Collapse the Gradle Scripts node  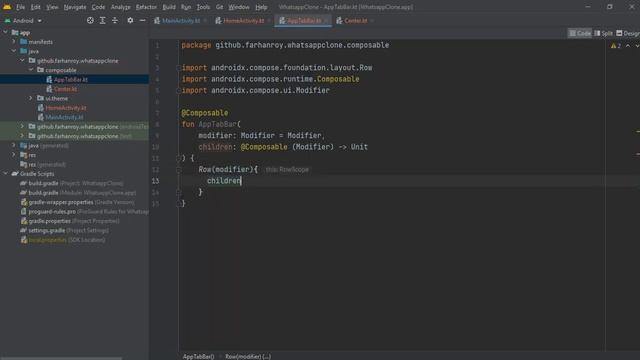5,174
